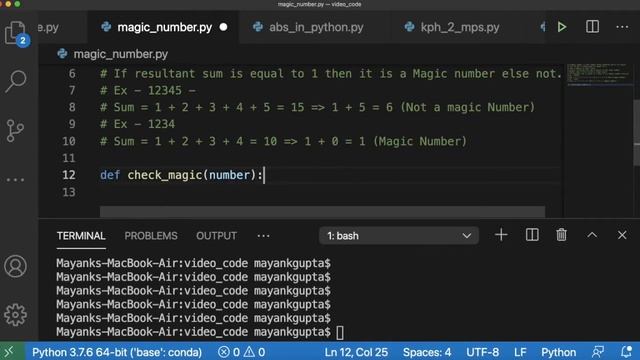The width and height of the screenshot is (640, 360).
Task: Open the Explorer view in activity bar
Action: coord(16,33)
